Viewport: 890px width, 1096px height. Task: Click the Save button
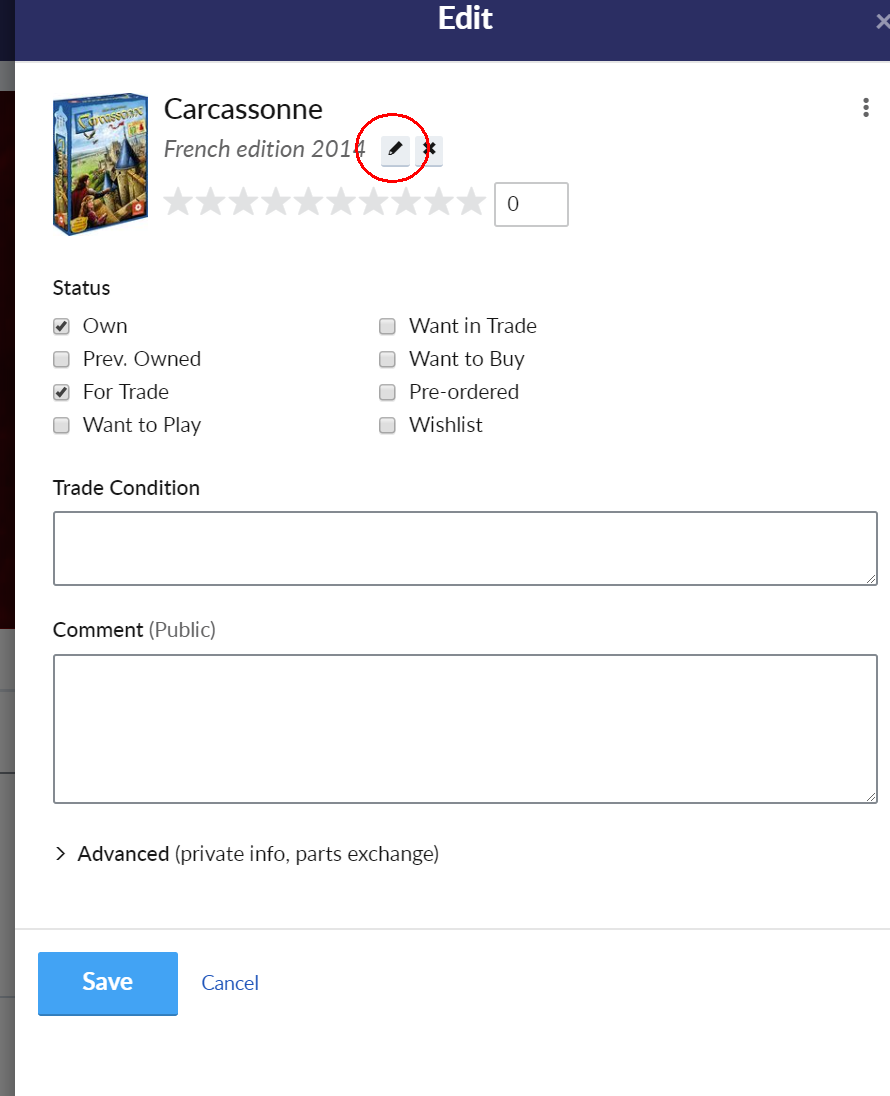point(108,983)
